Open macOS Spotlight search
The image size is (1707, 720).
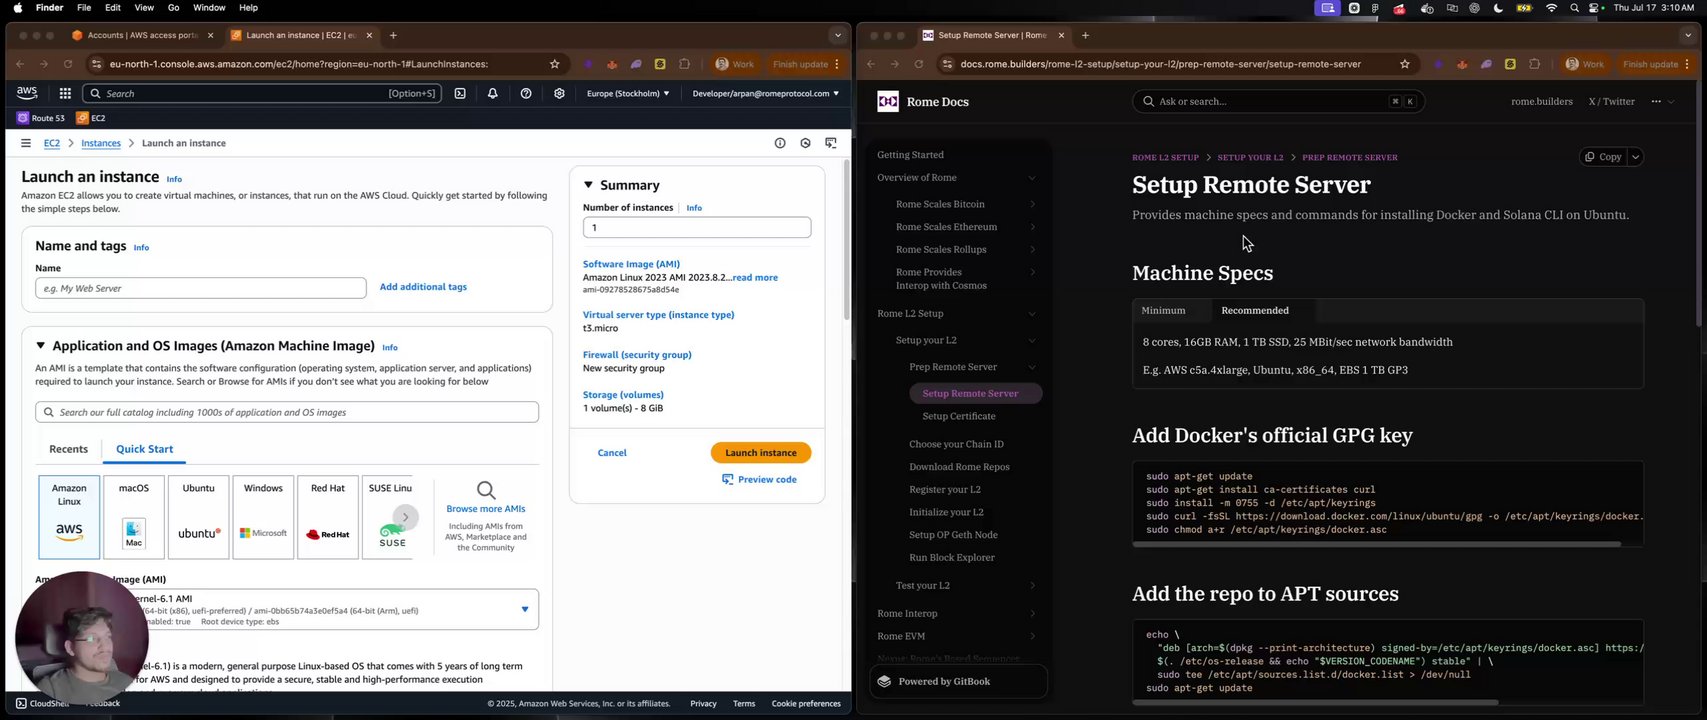[x=1575, y=8]
